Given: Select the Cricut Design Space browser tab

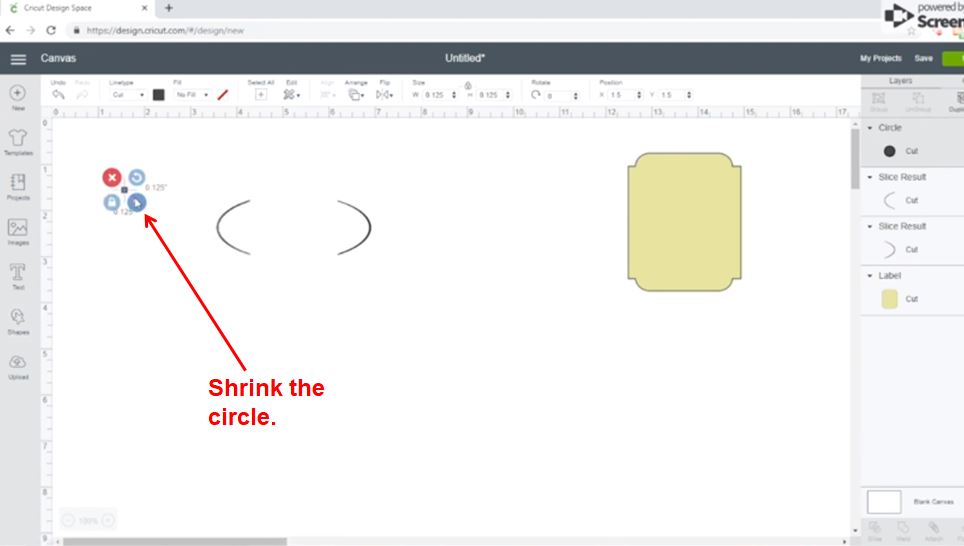Looking at the screenshot, I should click(79, 8).
